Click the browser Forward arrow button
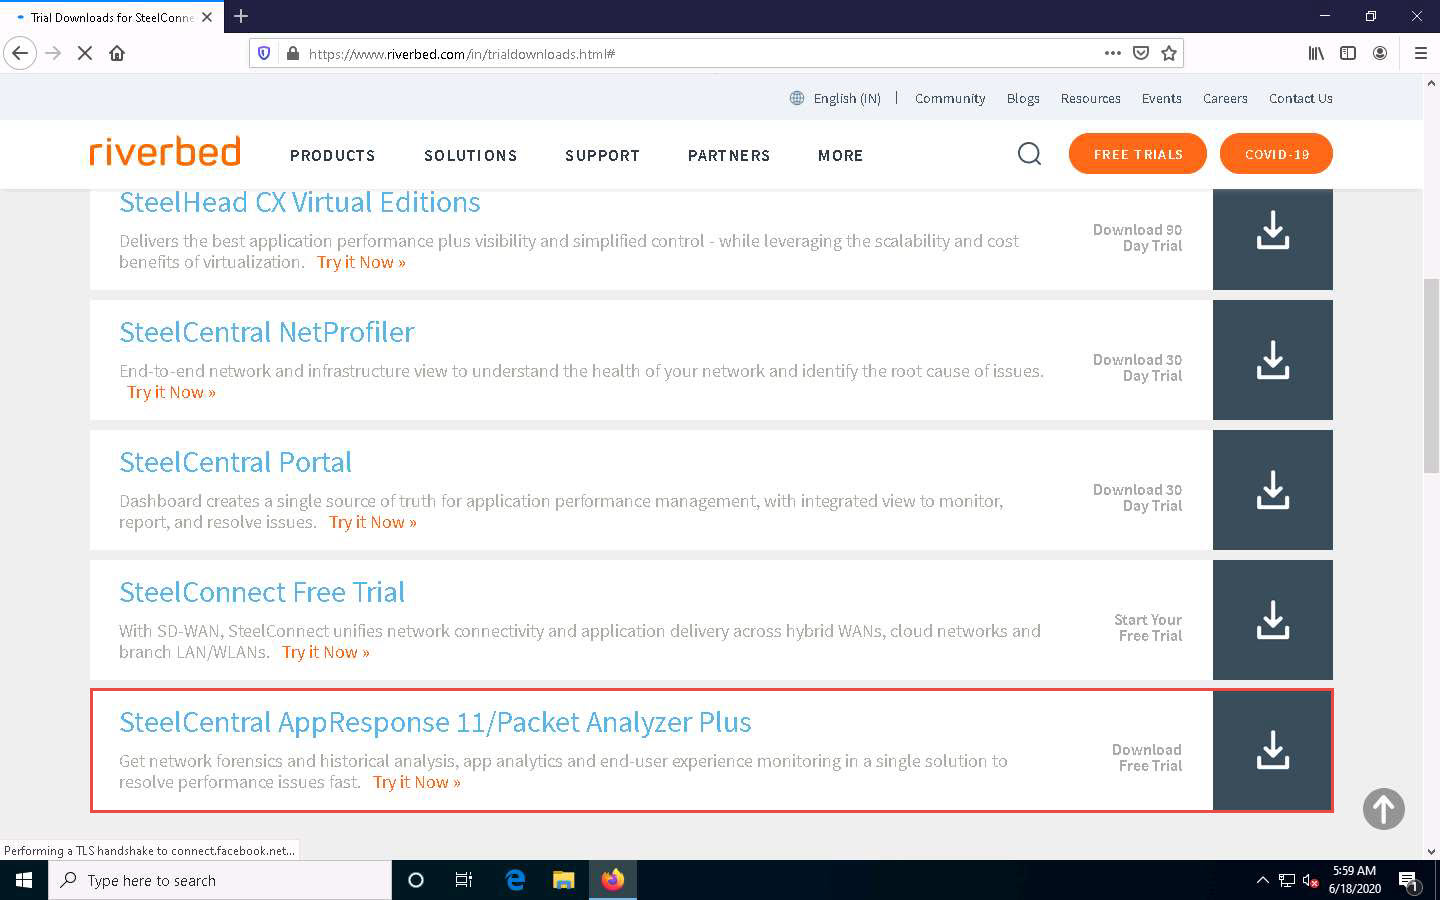1440x900 pixels. [53, 53]
